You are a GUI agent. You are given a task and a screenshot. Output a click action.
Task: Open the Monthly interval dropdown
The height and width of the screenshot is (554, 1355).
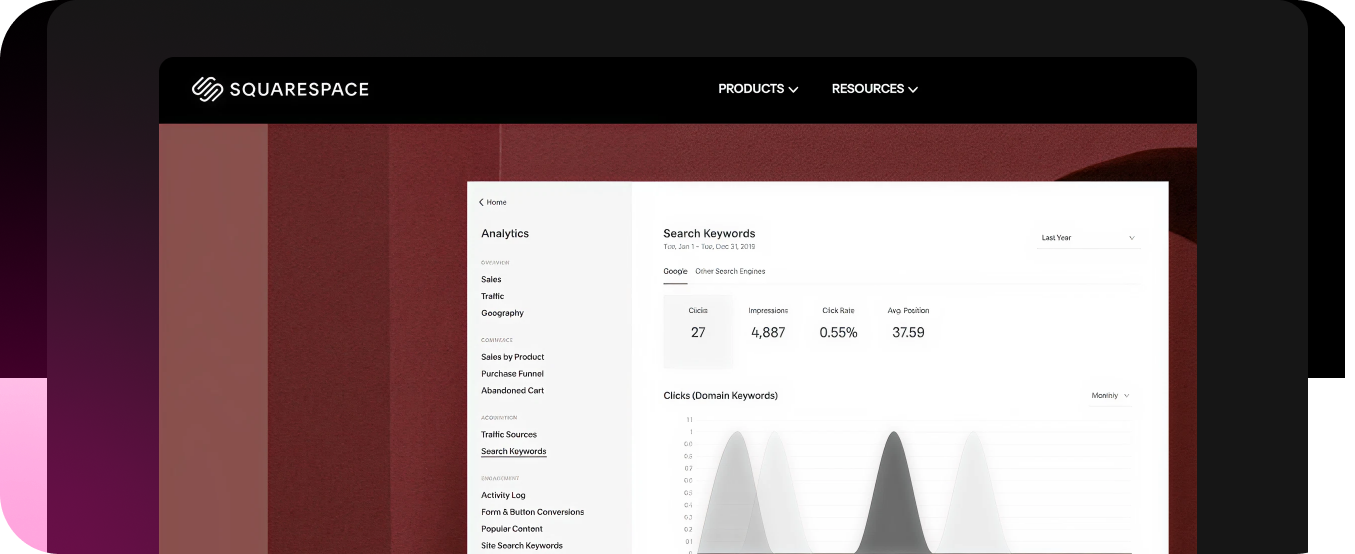1110,396
